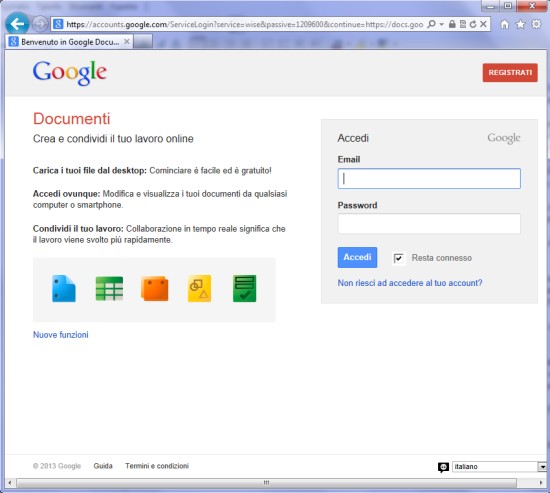
Task: Open Non riesci ad accedere link
Action: coord(410,283)
